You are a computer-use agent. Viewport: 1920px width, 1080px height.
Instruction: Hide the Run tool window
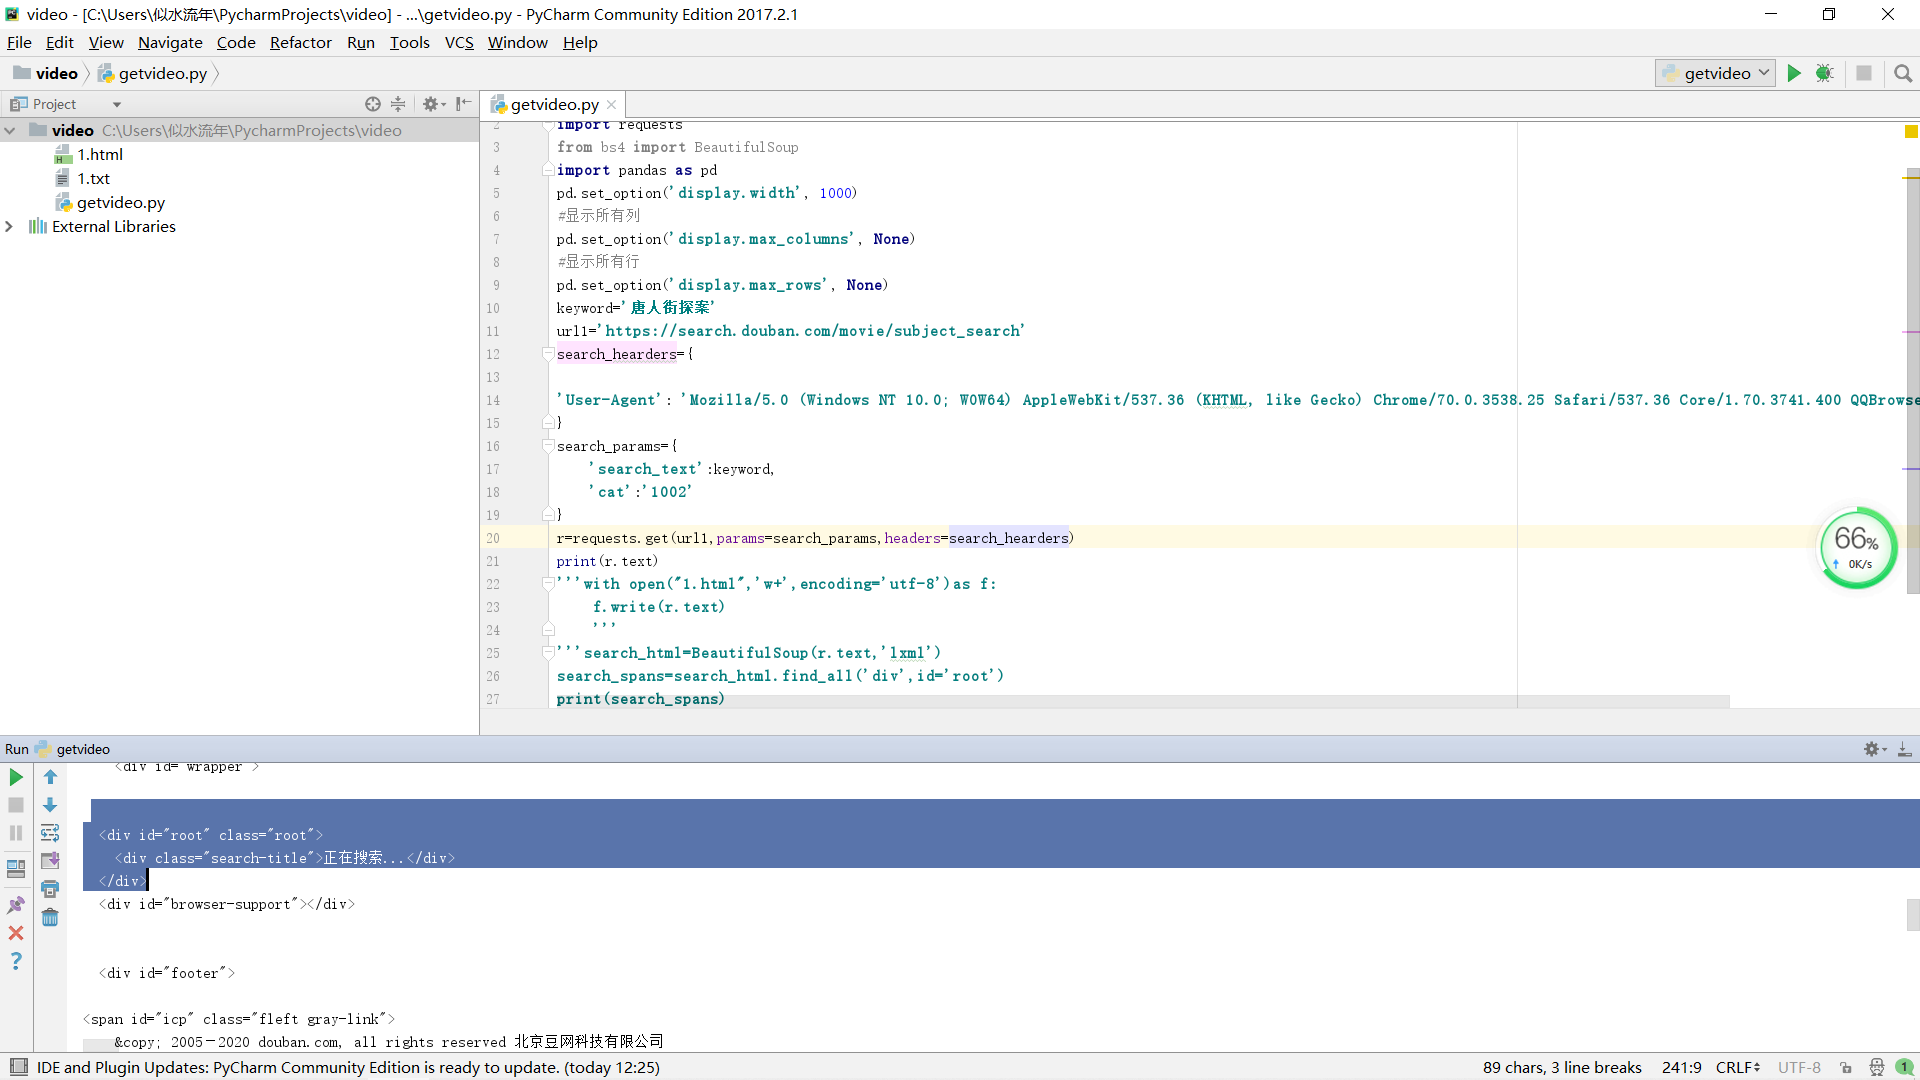click(x=1905, y=749)
